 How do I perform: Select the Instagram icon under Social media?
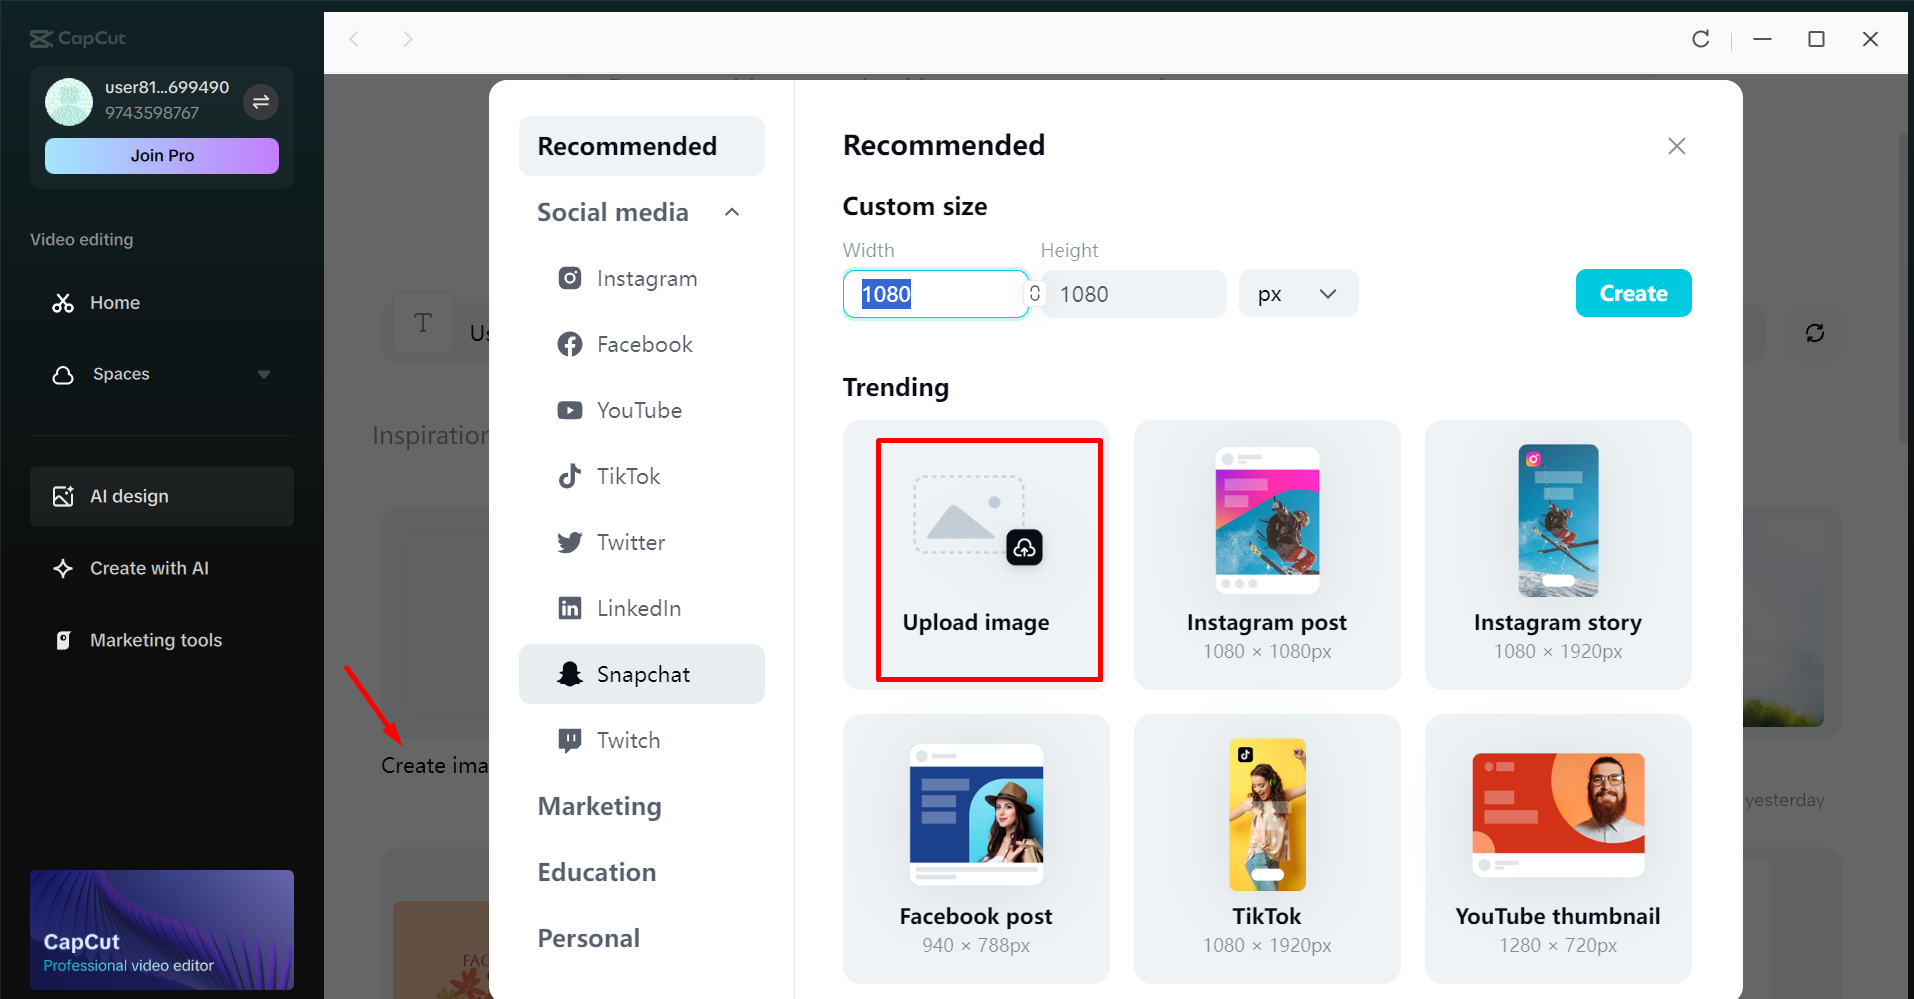(569, 278)
